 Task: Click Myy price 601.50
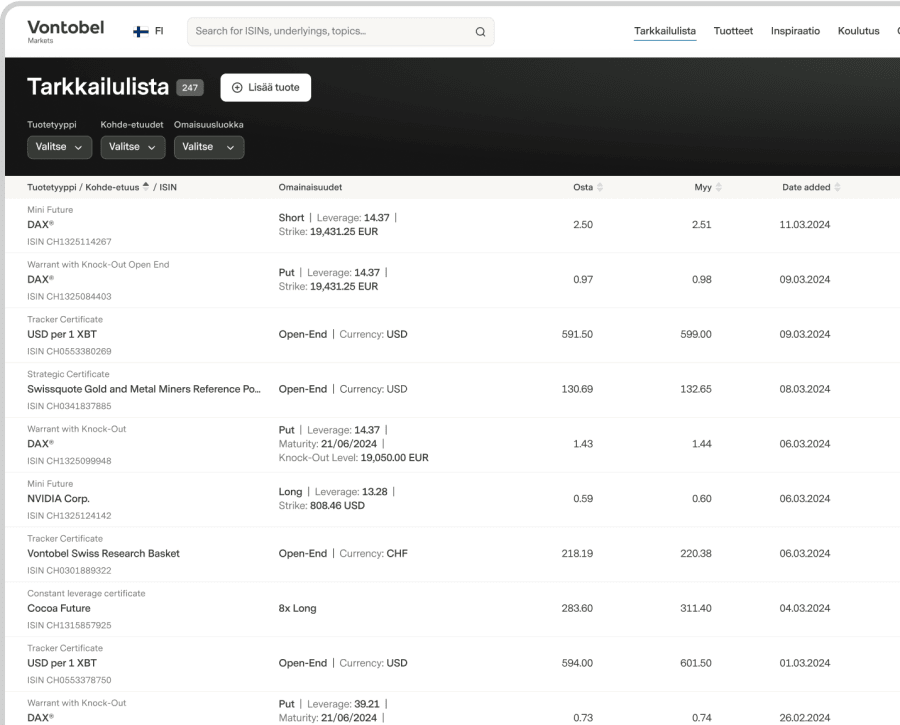(696, 663)
